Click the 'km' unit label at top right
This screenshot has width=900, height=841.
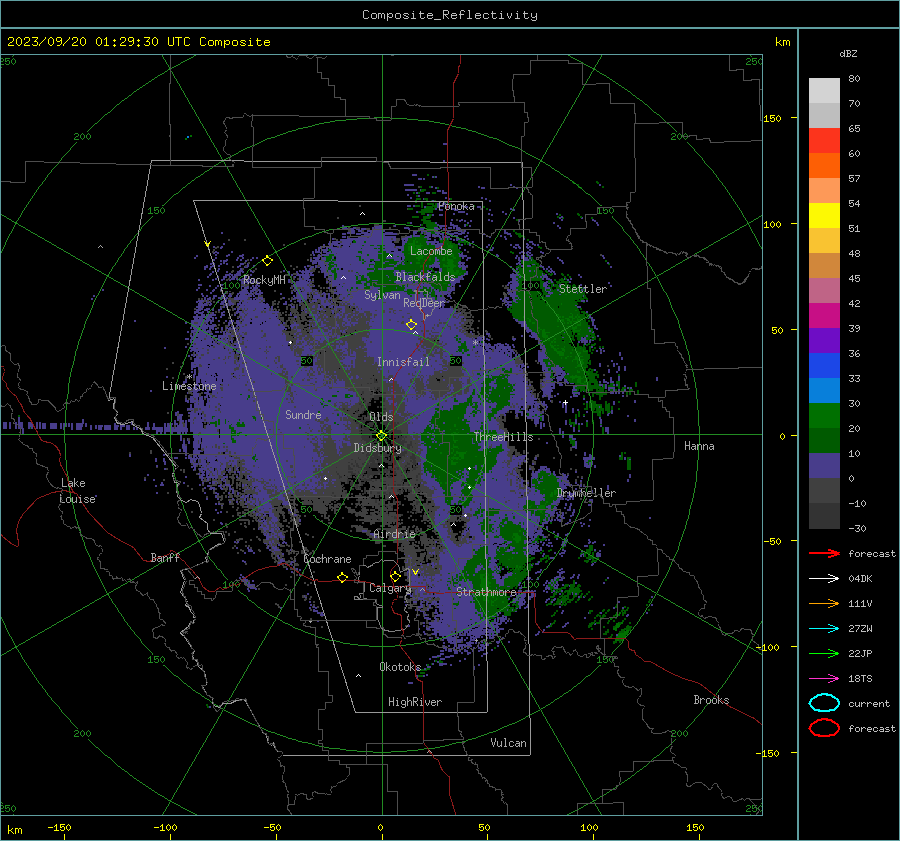click(782, 42)
